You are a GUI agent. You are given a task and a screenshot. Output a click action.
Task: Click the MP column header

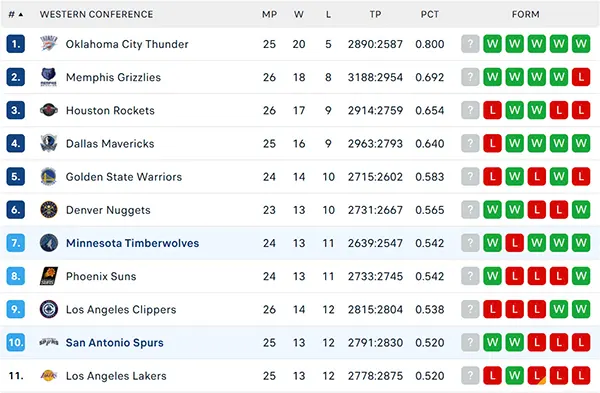click(x=269, y=15)
